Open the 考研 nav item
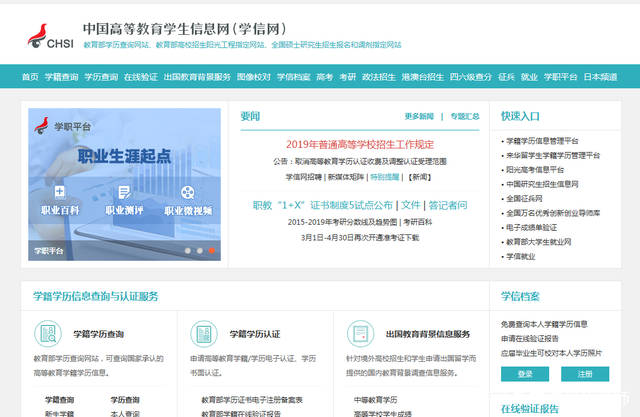Screen dimensions: 640x417 point(347,77)
